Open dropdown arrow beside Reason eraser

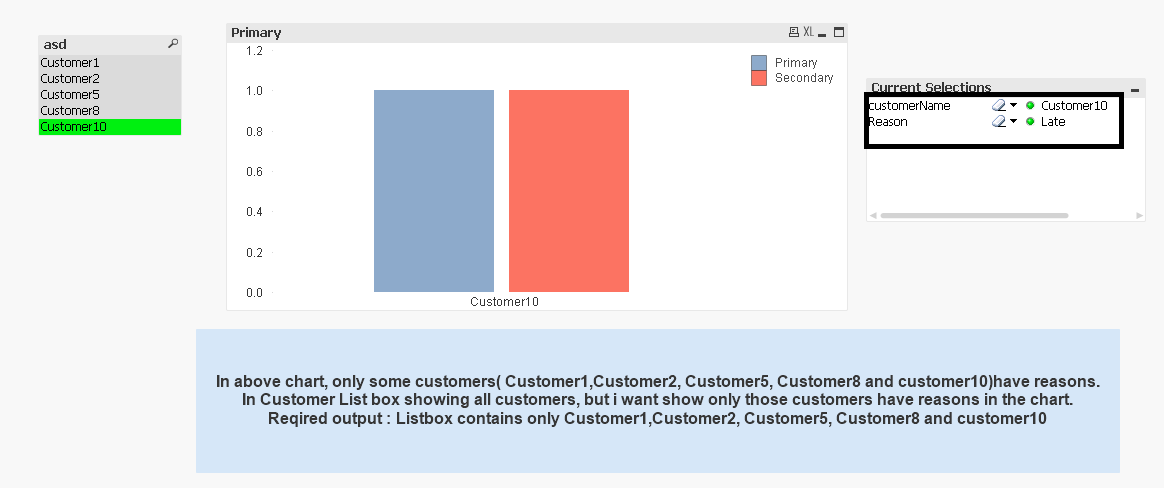click(x=1013, y=122)
